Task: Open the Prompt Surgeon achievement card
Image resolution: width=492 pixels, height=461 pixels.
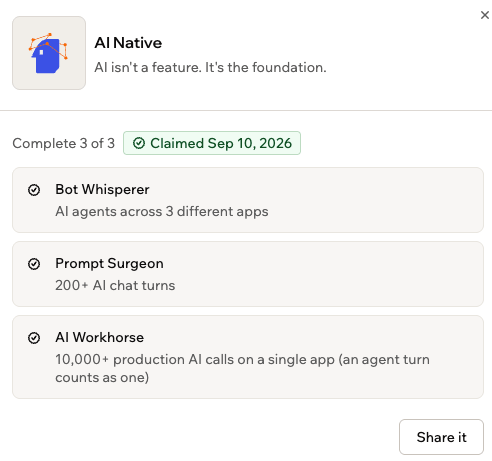Action: click(x=248, y=274)
